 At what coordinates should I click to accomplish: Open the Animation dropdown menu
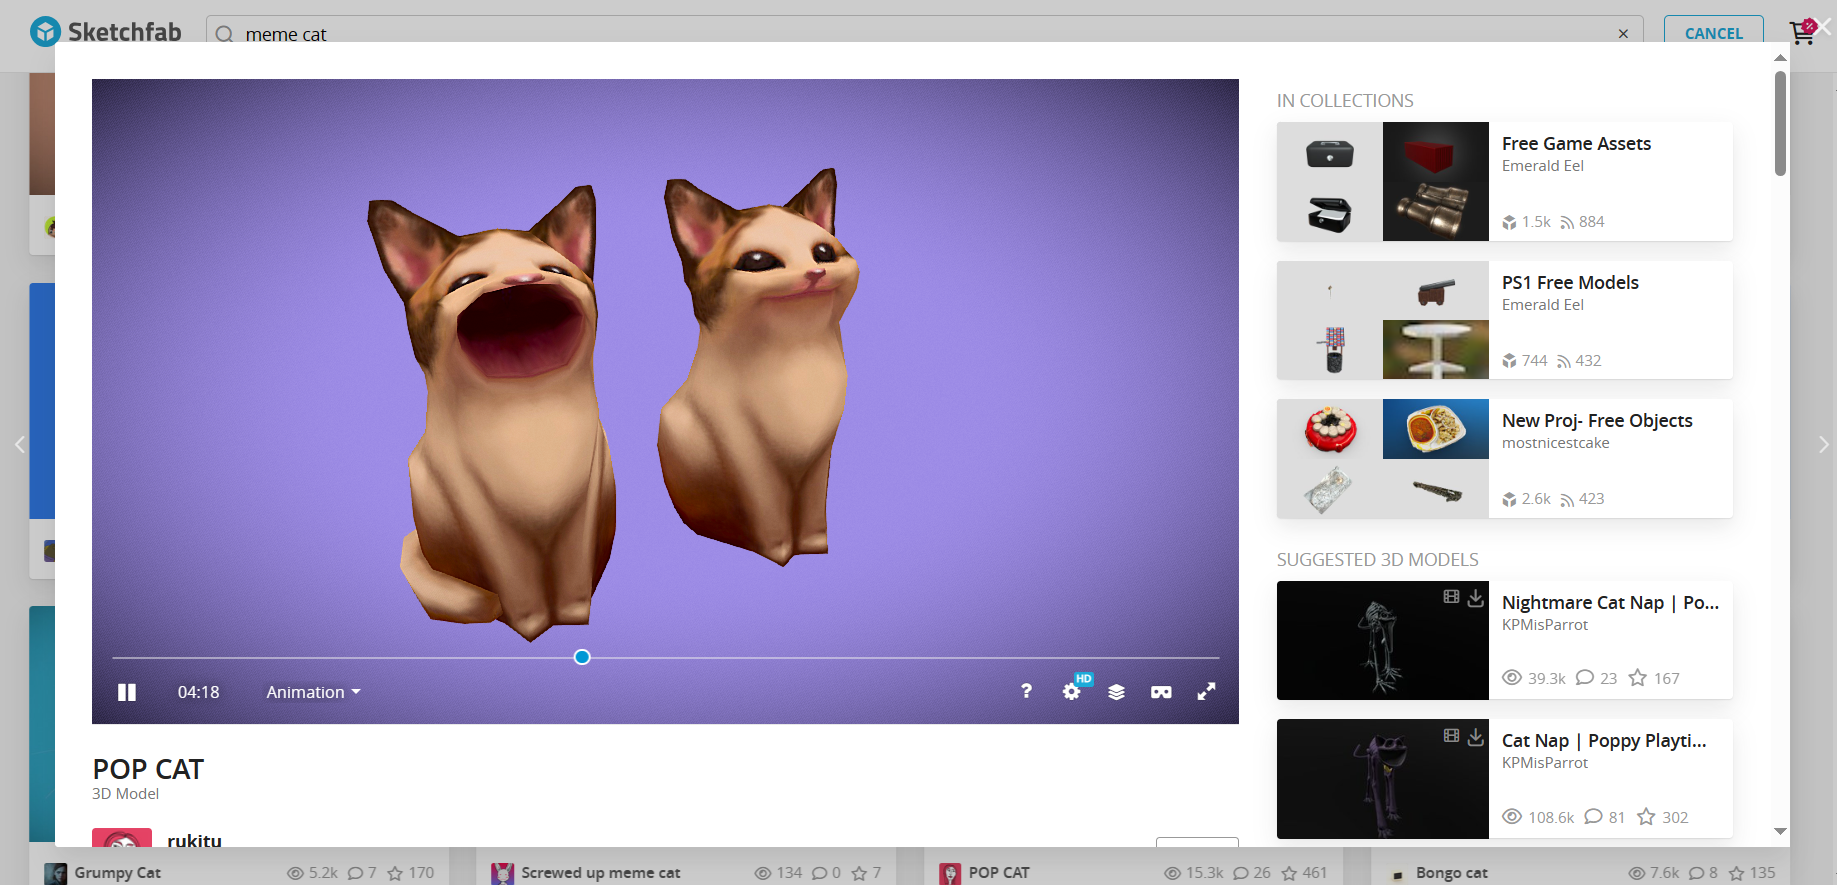313,692
